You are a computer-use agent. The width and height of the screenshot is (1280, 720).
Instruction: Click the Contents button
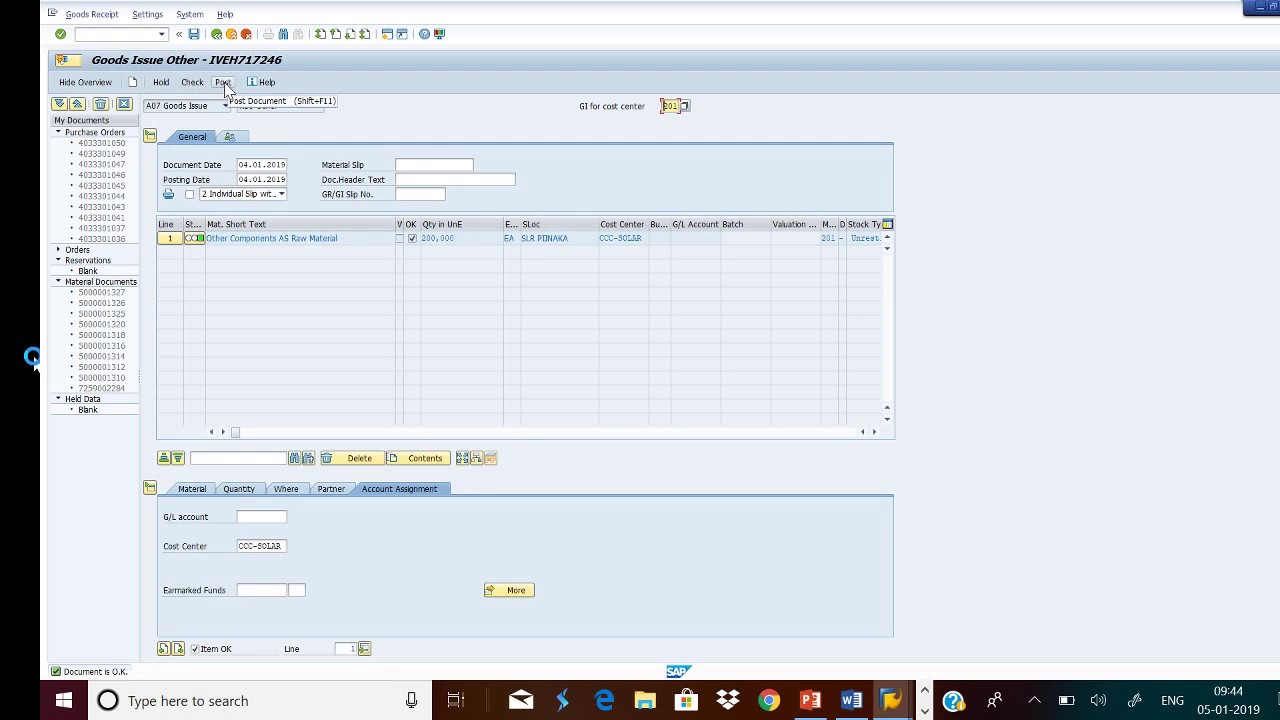418,458
